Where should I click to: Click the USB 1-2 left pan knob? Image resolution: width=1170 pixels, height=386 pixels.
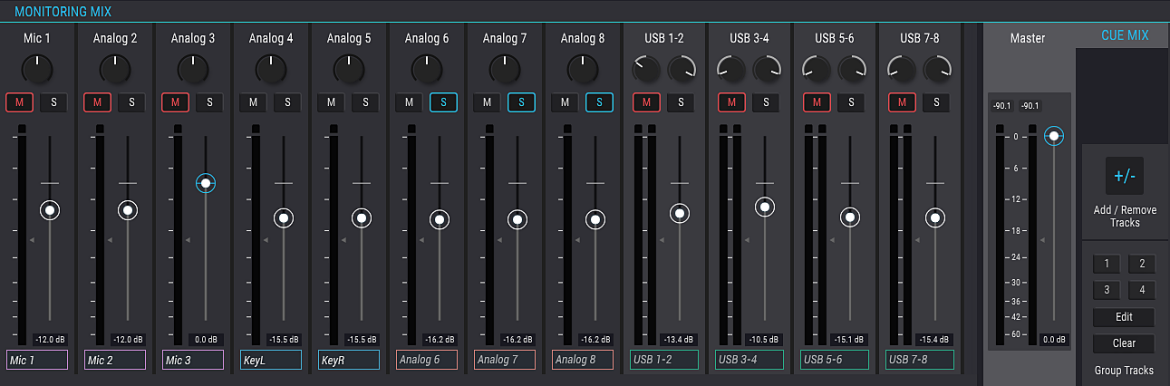point(646,69)
